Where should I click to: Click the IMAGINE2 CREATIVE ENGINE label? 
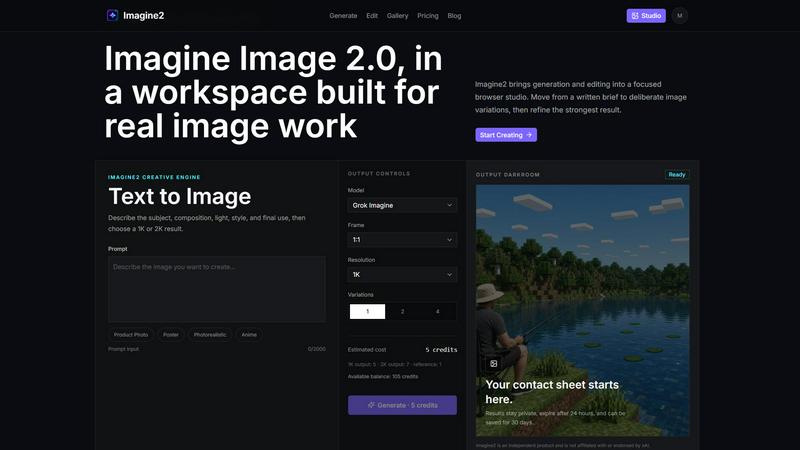coord(154,177)
